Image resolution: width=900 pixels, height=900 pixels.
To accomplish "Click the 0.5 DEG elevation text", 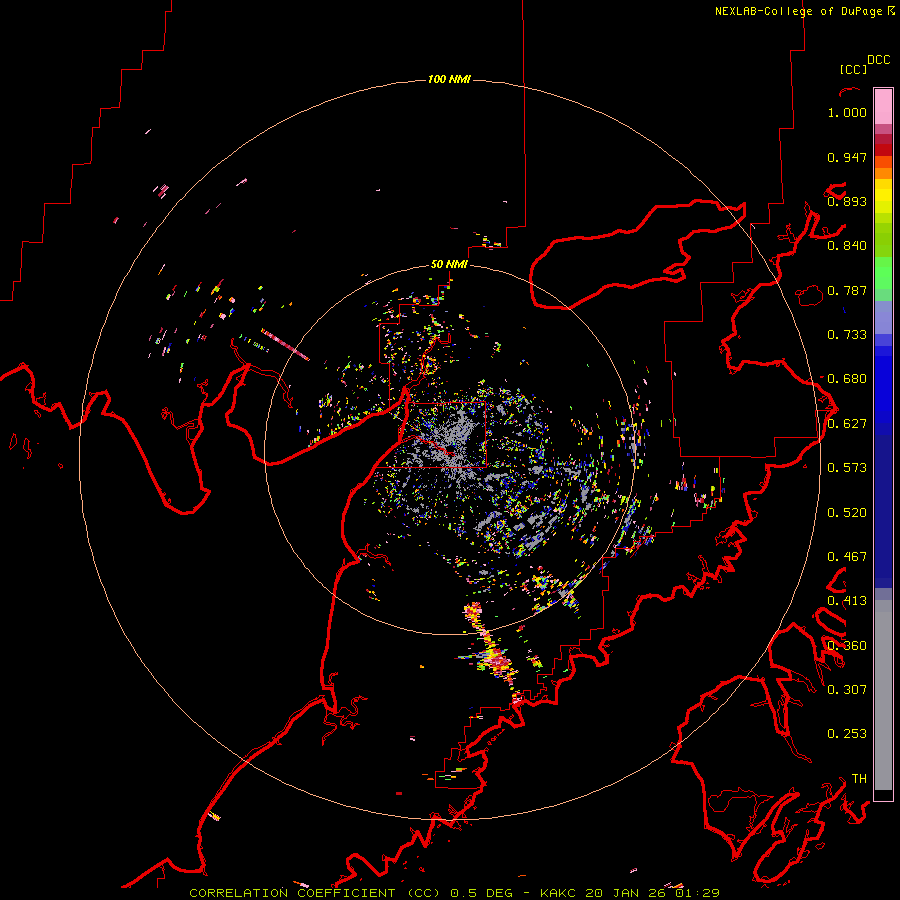I will point(482,893).
